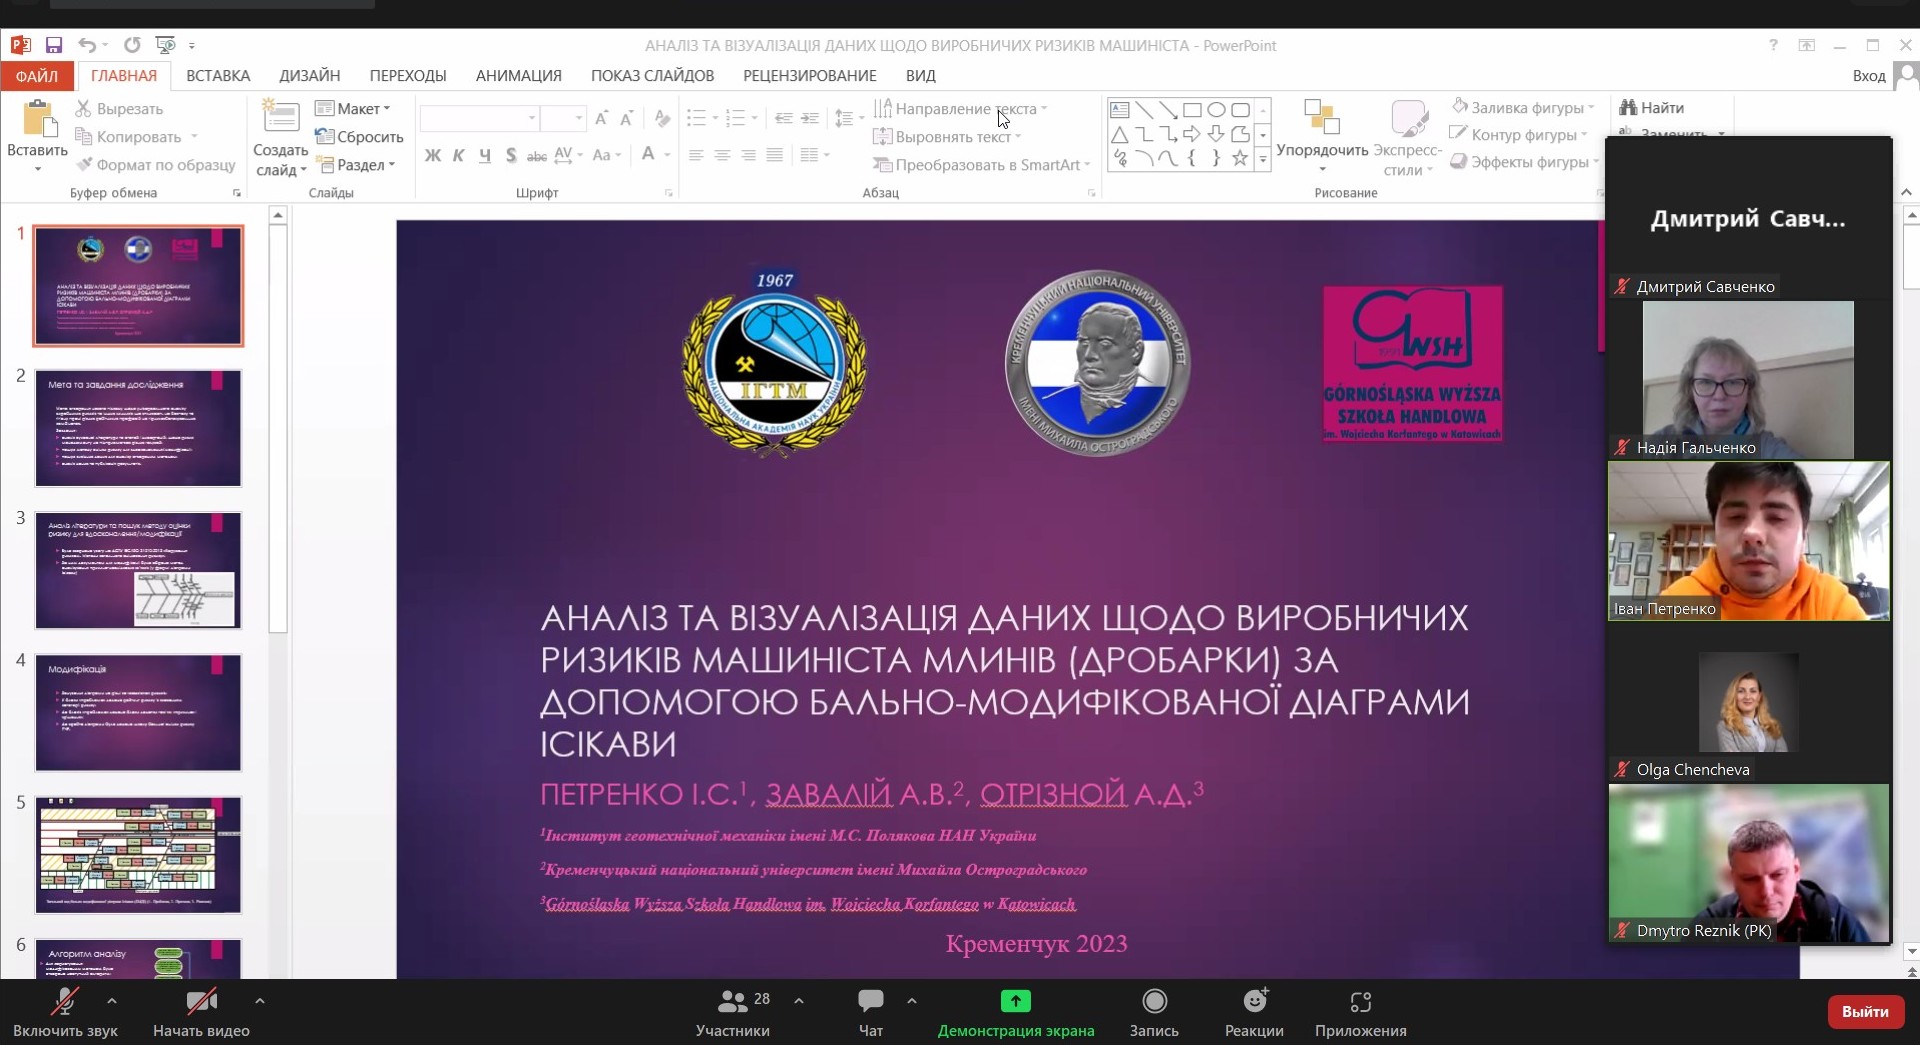Cut selection with Вырезать
Image resolution: width=1920 pixels, height=1045 pixels.
pos(119,109)
